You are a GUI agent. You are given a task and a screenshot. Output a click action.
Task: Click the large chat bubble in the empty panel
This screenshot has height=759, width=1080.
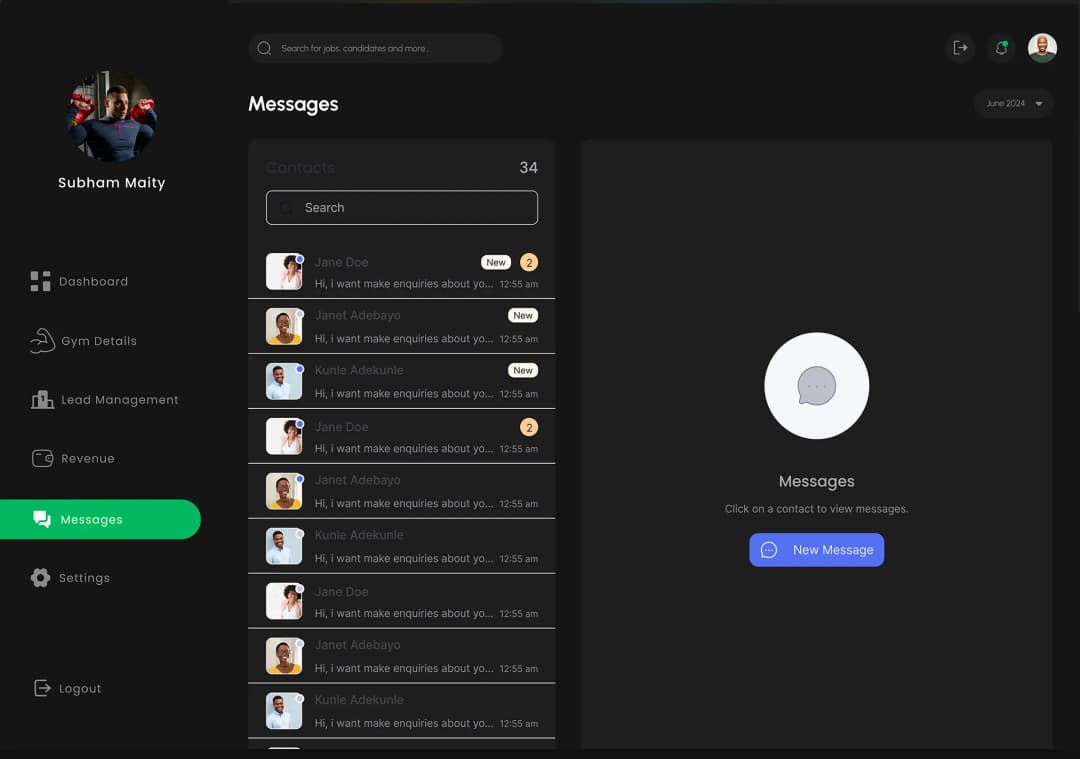tap(816, 386)
